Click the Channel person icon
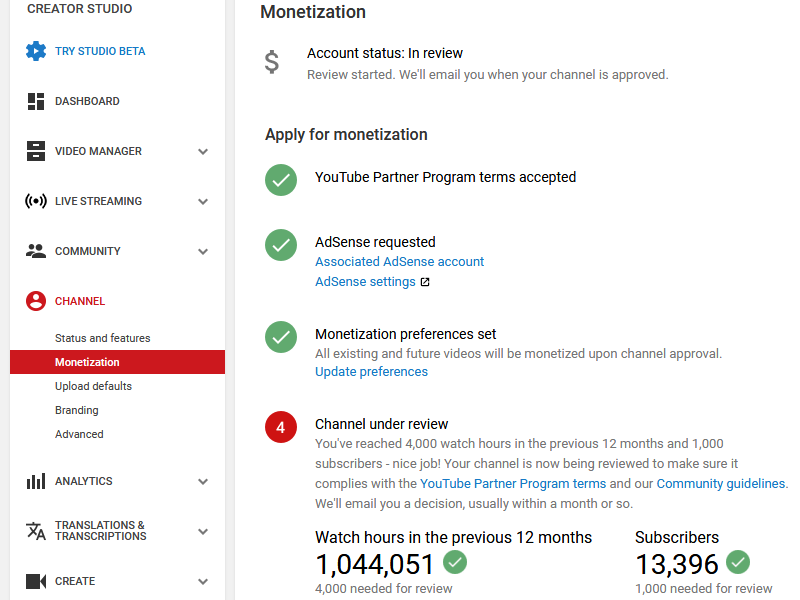Screen dimensions: 800x600 tap(36, 301)
